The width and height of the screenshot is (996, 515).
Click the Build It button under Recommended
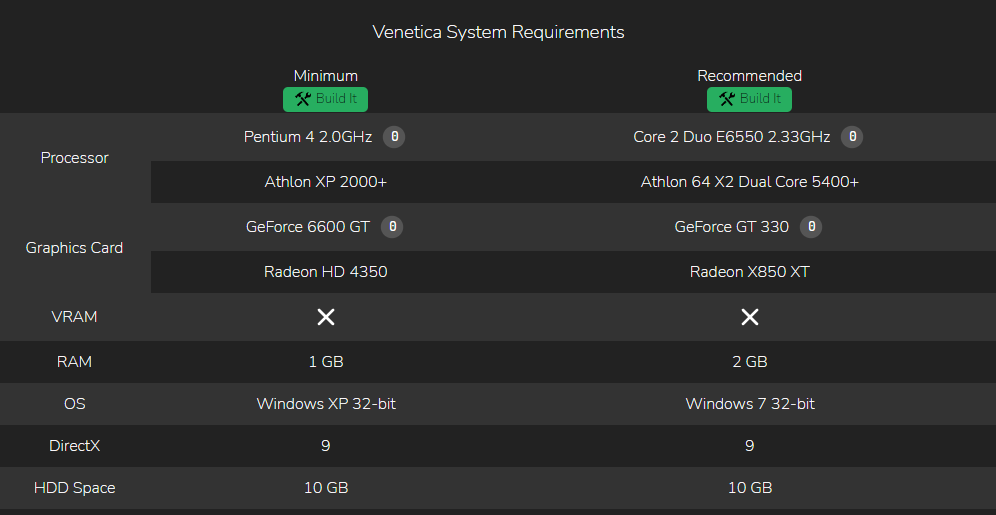click(749, 99)
